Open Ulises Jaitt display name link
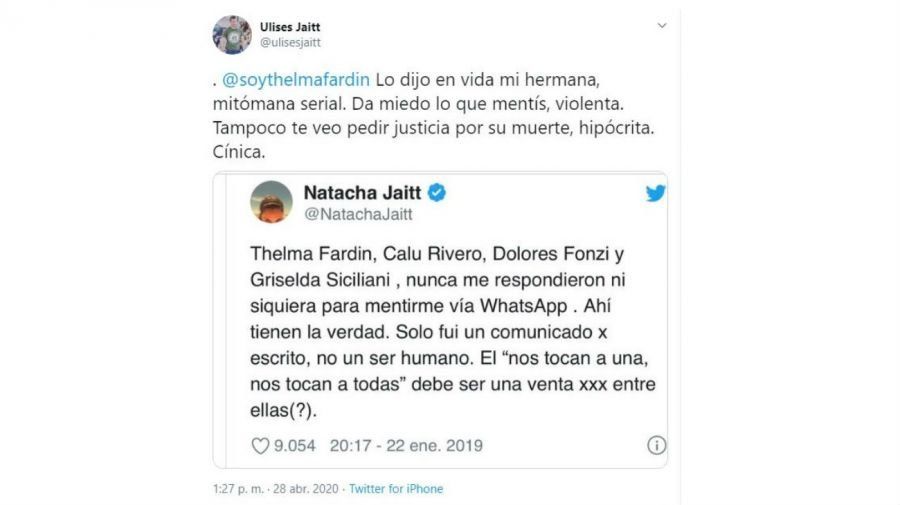Screen dimensions: 900x505 (x=290, y=27)
